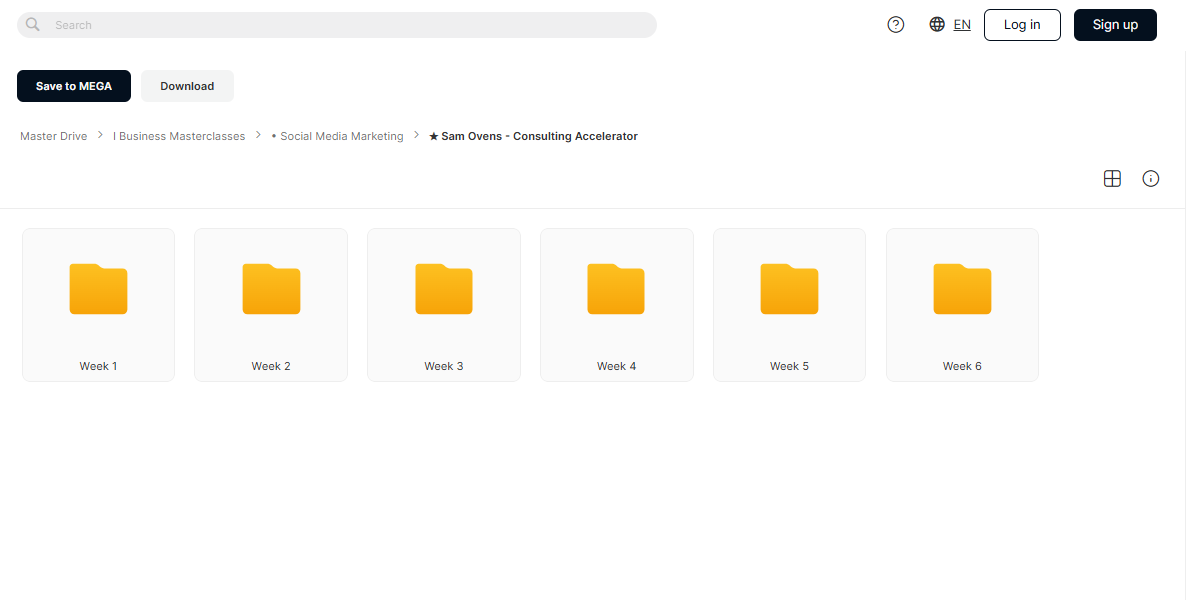Select the Week 2 label

[271, 366]
